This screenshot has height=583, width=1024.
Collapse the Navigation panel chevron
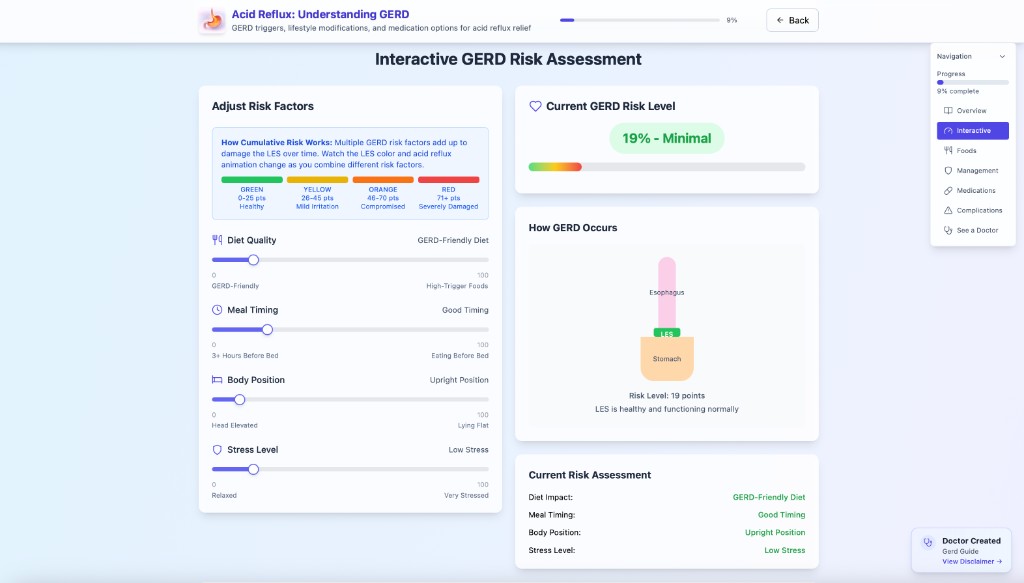click(x=1004, y=56)
